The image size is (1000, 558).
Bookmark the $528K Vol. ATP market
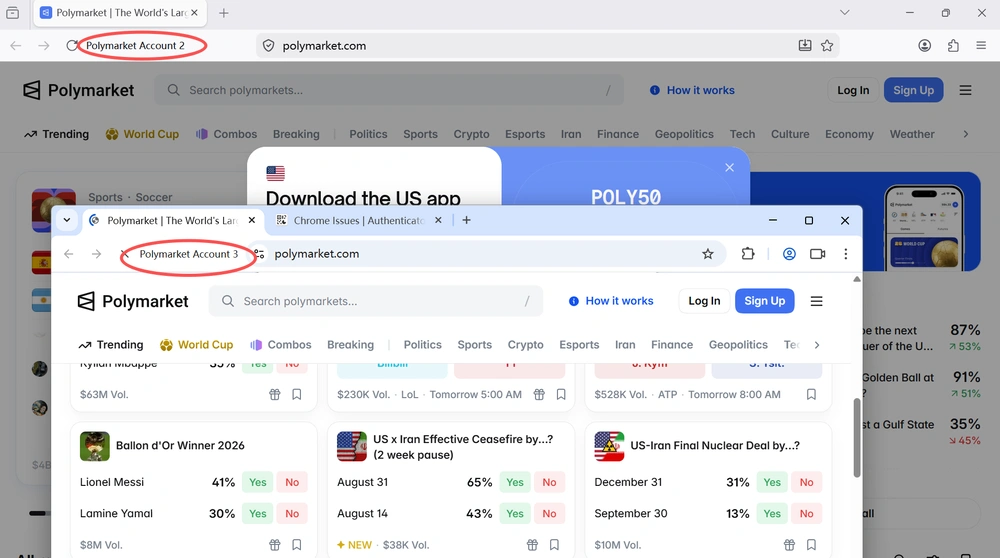811,394
